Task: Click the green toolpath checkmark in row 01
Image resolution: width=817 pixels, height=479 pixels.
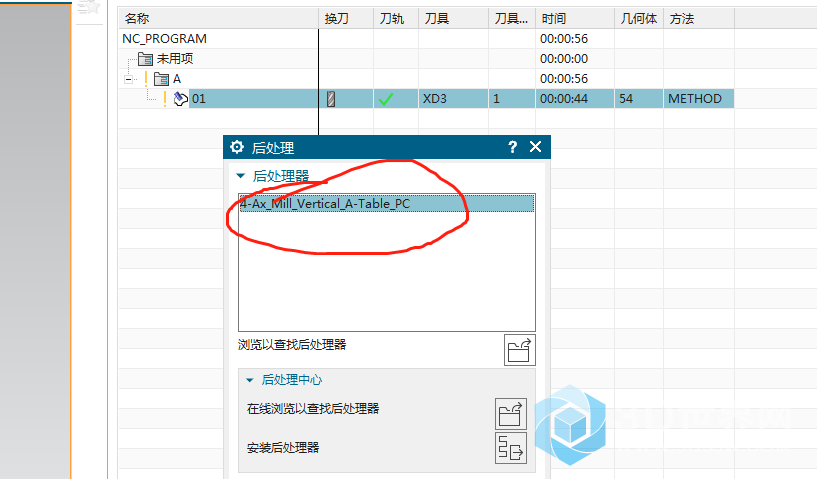Action: pyautogui.click(x=386, y=99)
